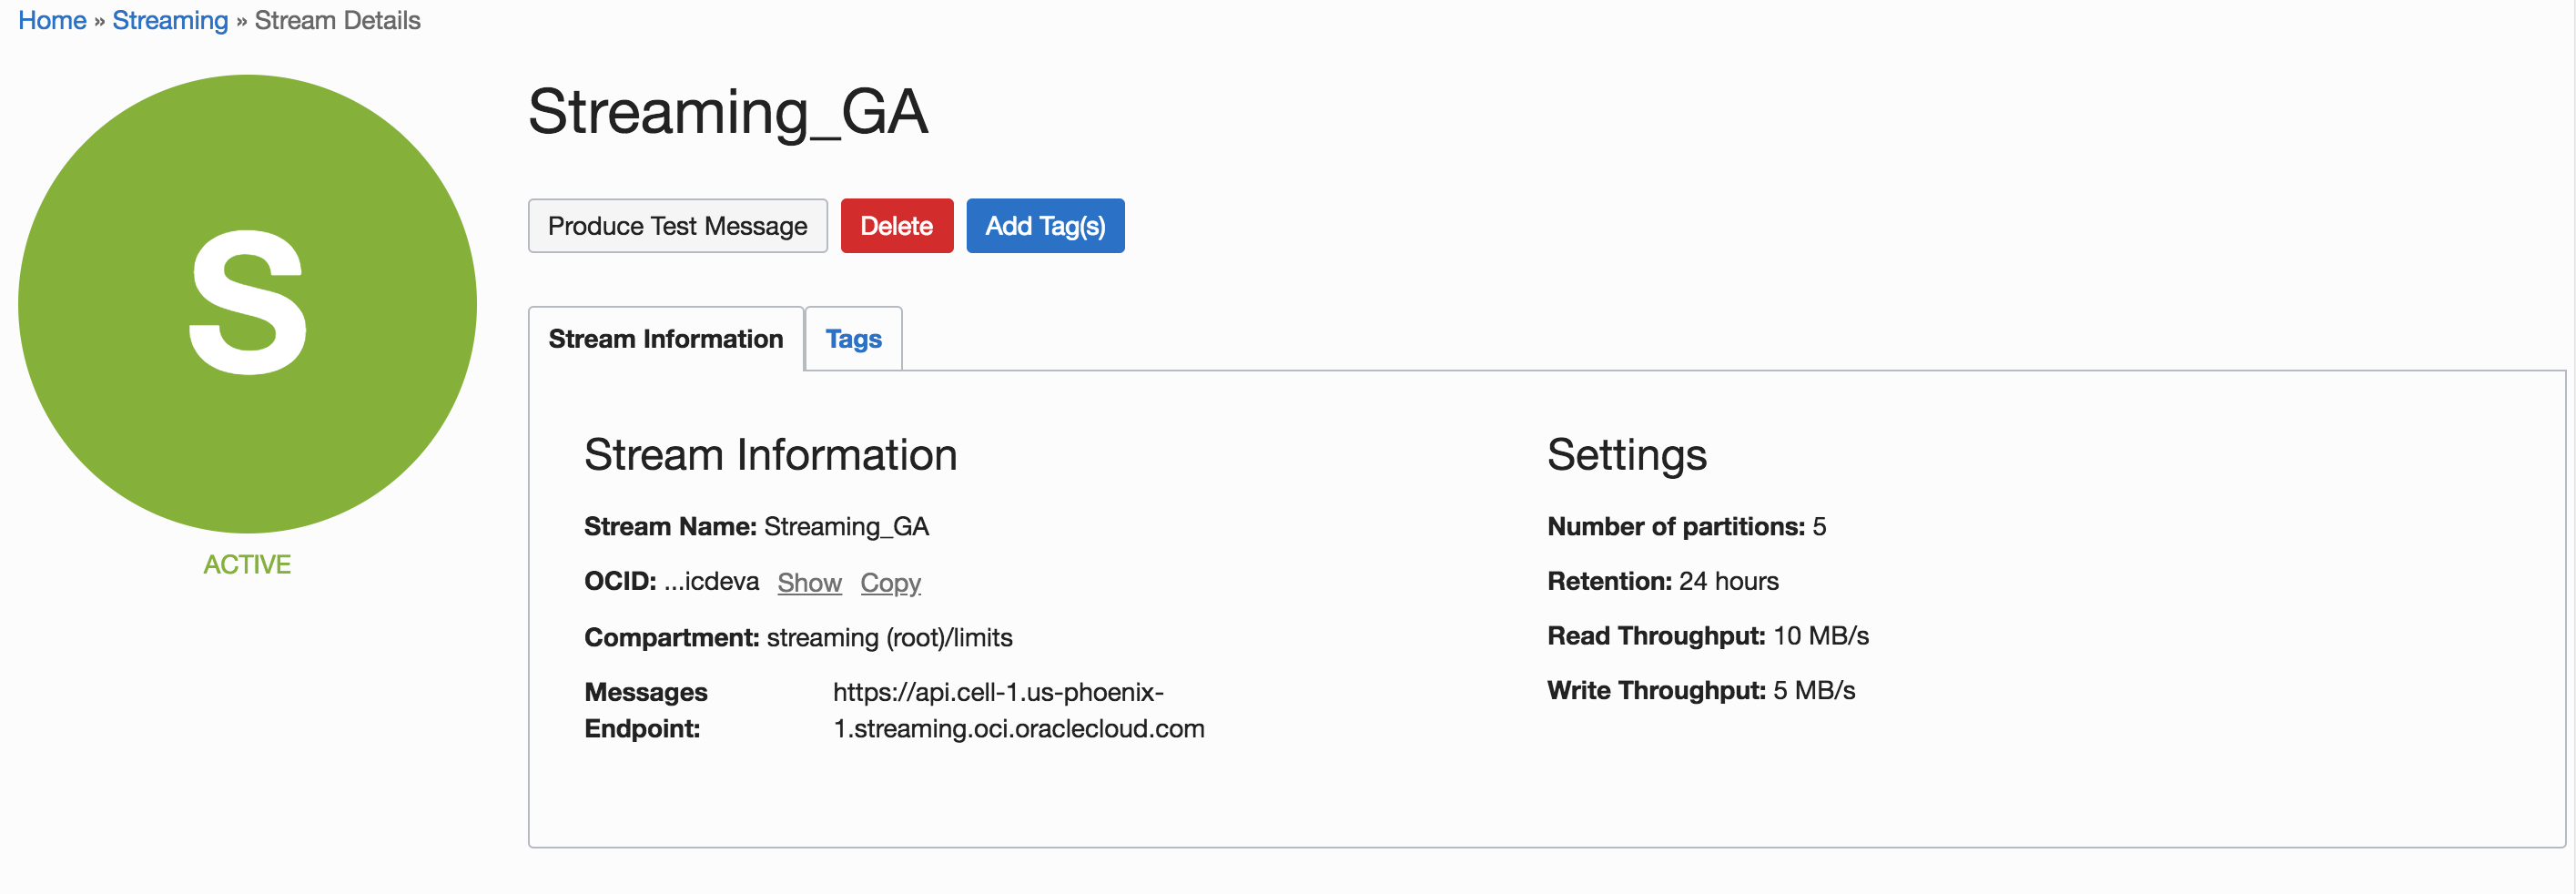Delete the Streaming_GA stream
2576x894 pixels.
[x=896, y=226]
